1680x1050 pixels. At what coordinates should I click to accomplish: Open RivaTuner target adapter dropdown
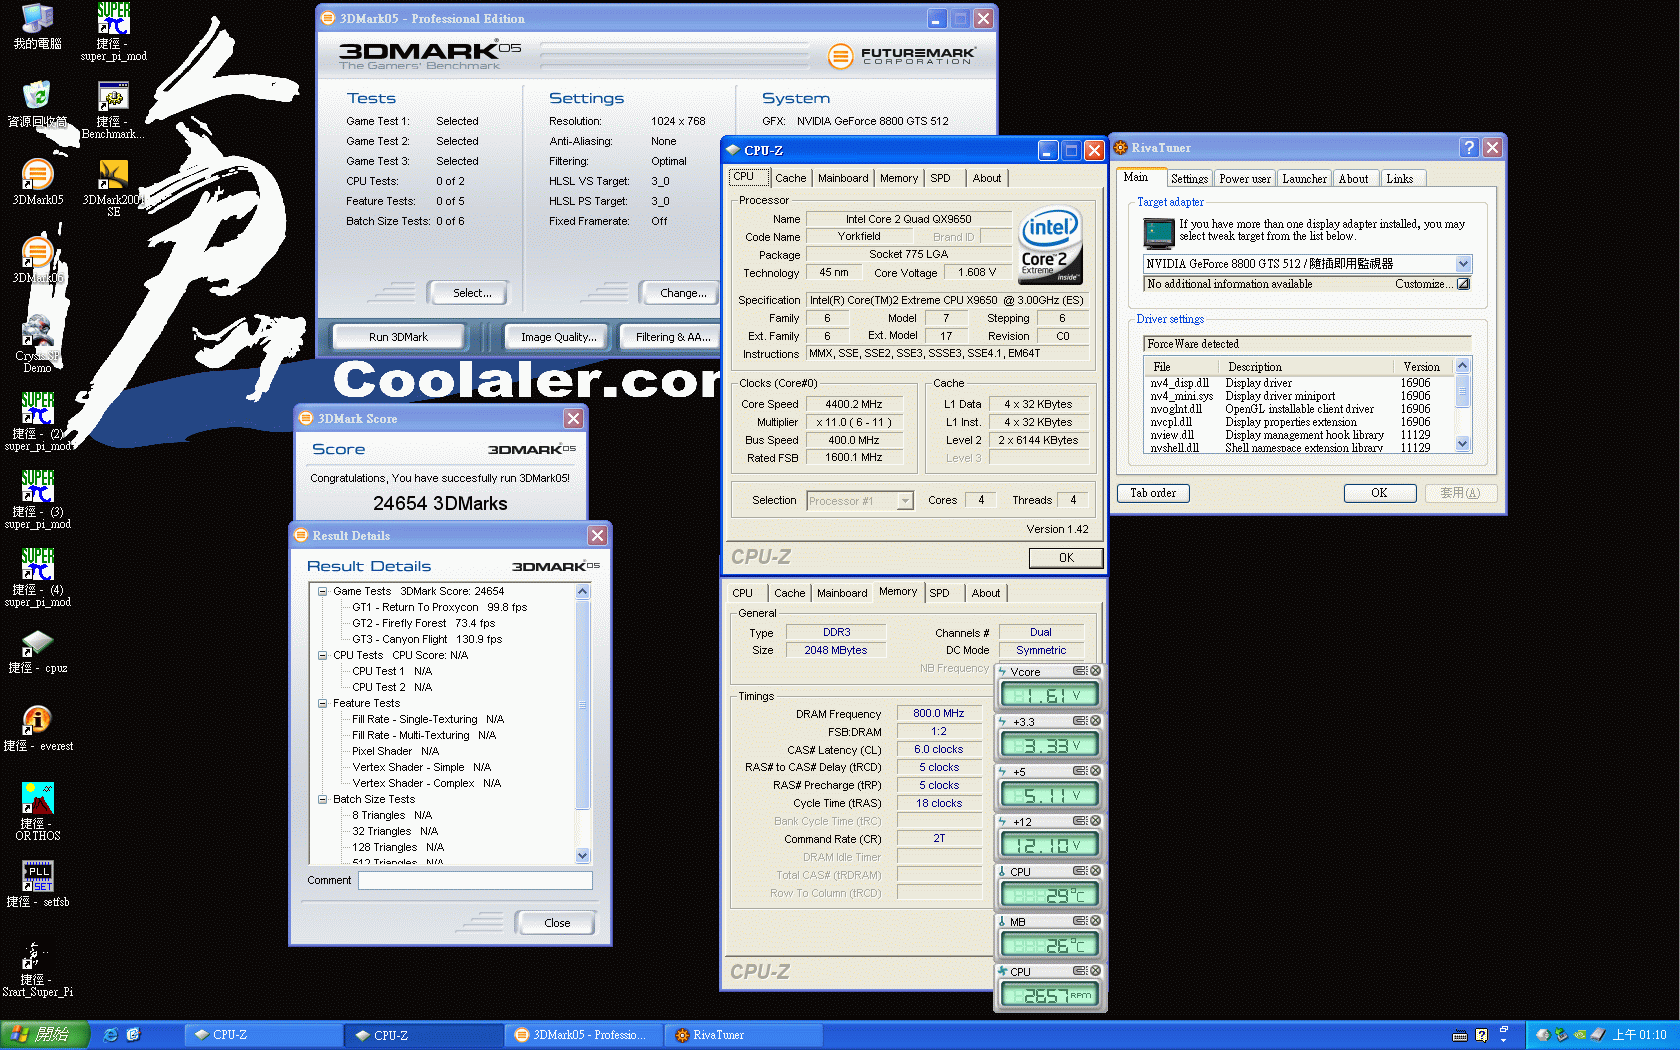(1463, 264)
